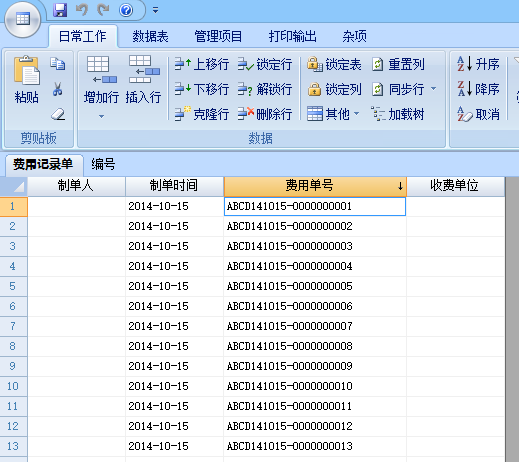This screenshot has height=462, width=519.
Task: Click 删除行 delete row button
Action: (x=265, y=114)
